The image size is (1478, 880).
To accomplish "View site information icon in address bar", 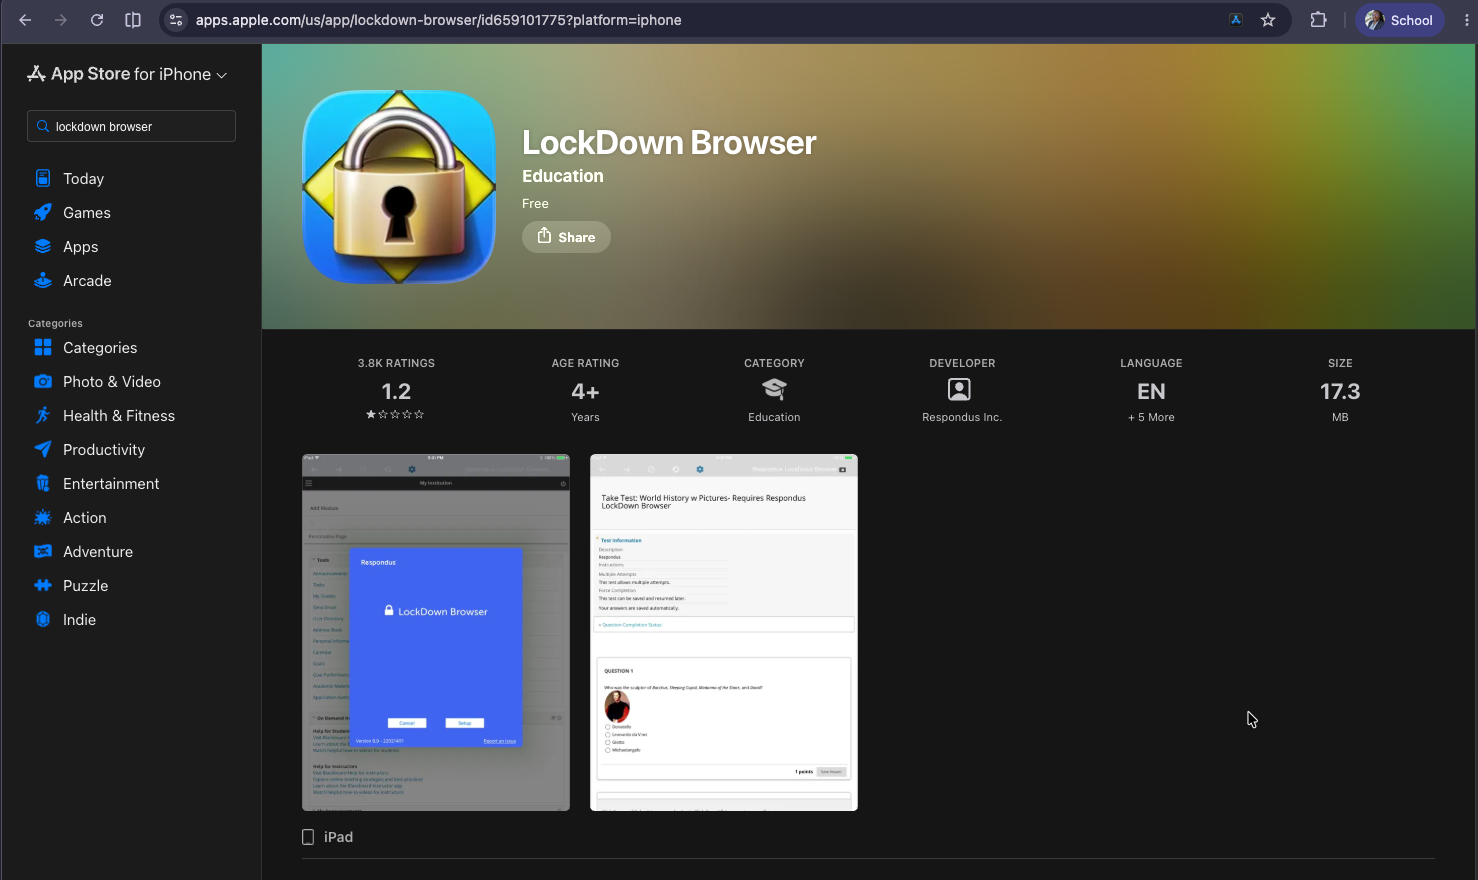I will (x=176, y=20).
